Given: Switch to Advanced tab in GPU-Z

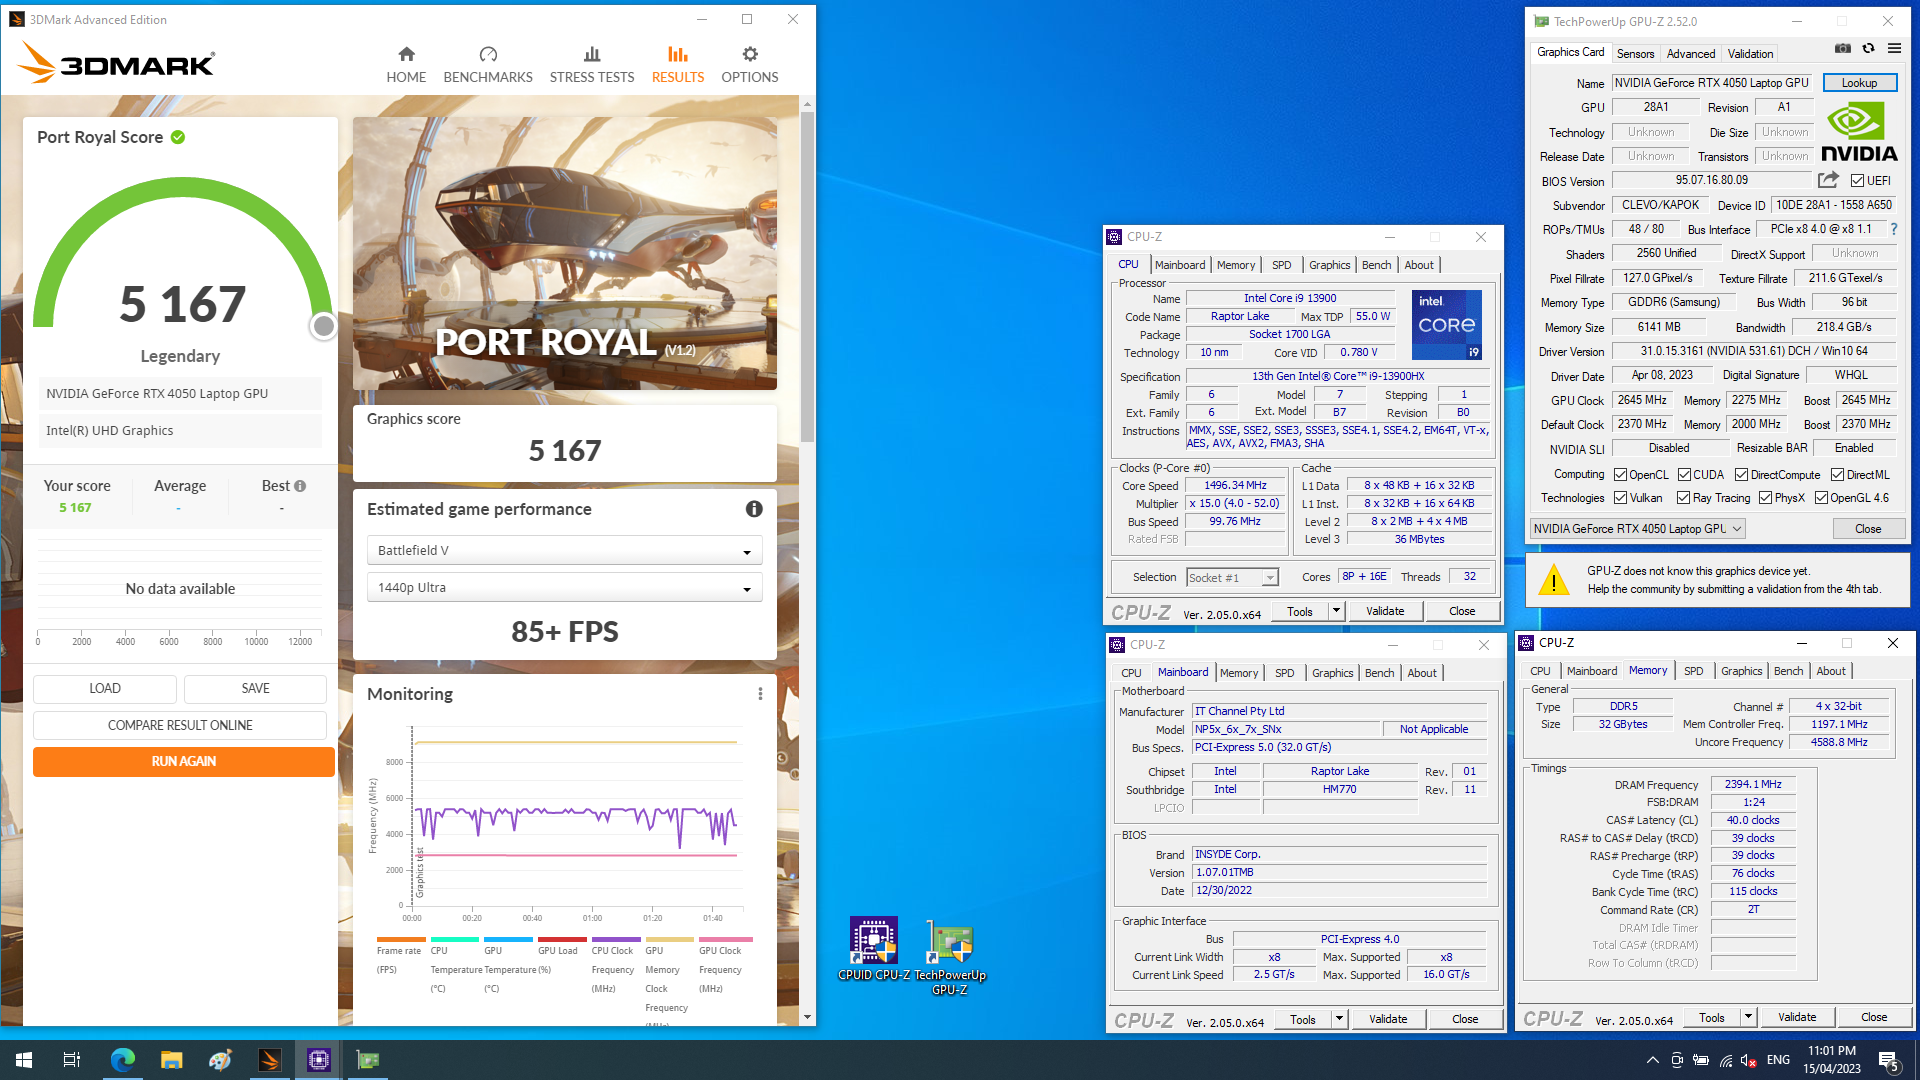Looking at the screenshot, I should coord(1691,54).
